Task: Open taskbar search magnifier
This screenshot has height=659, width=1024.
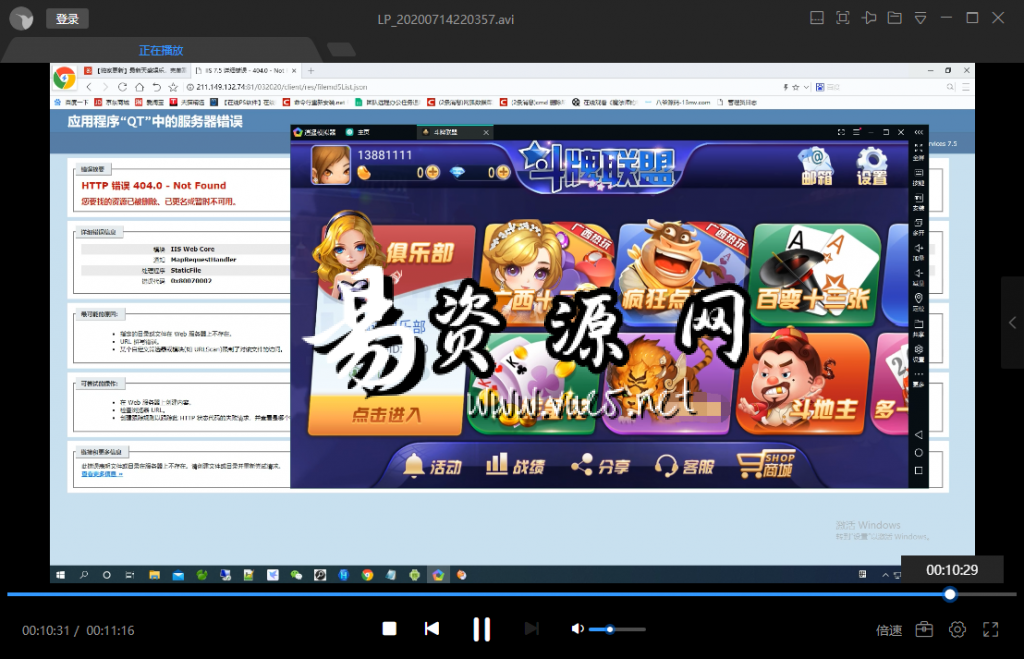Action: point(84,575)
